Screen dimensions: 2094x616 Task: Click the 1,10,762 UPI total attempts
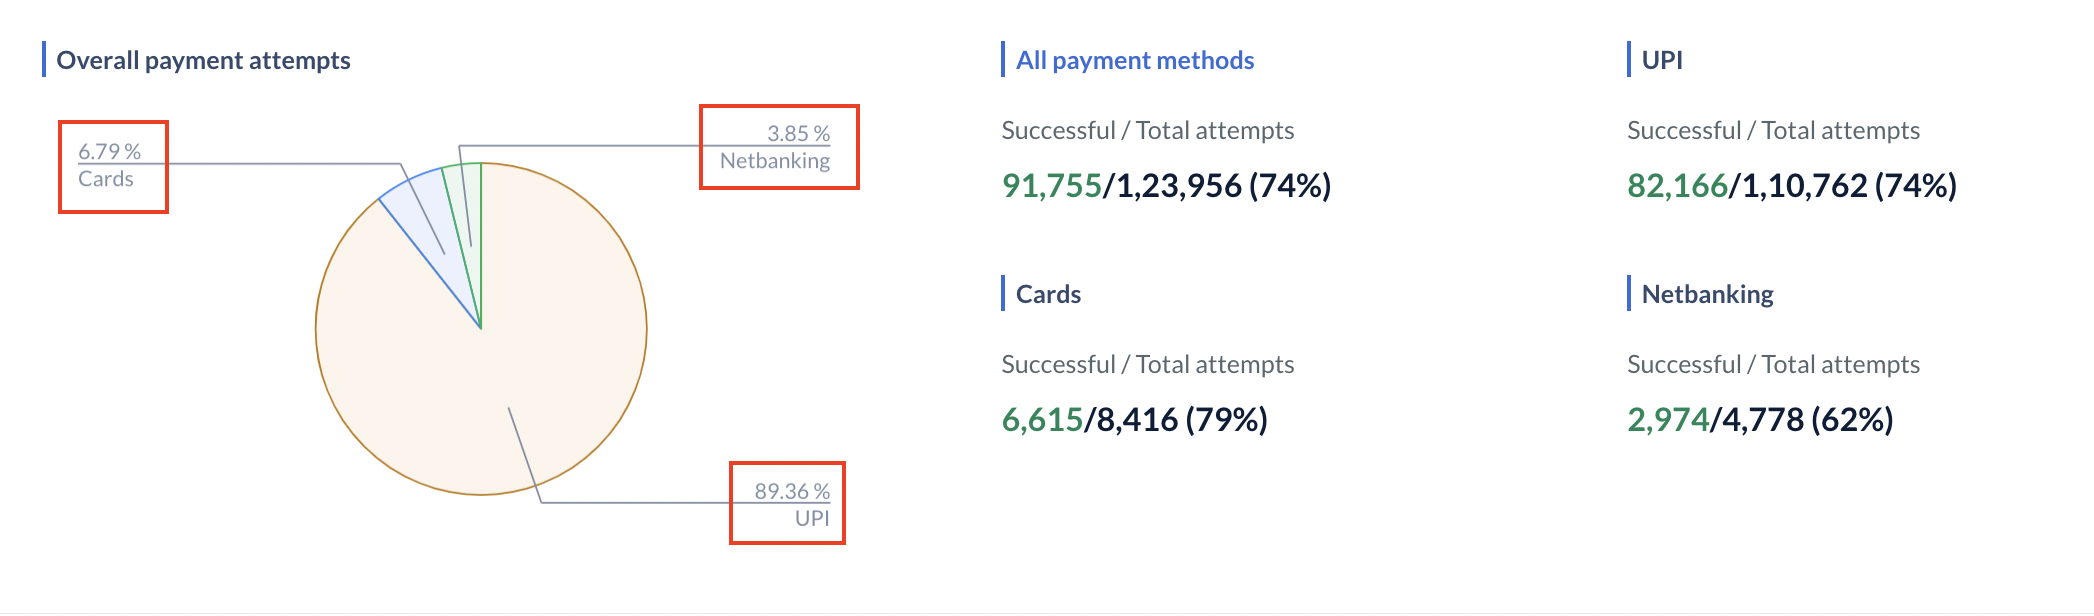(1804, 186)
